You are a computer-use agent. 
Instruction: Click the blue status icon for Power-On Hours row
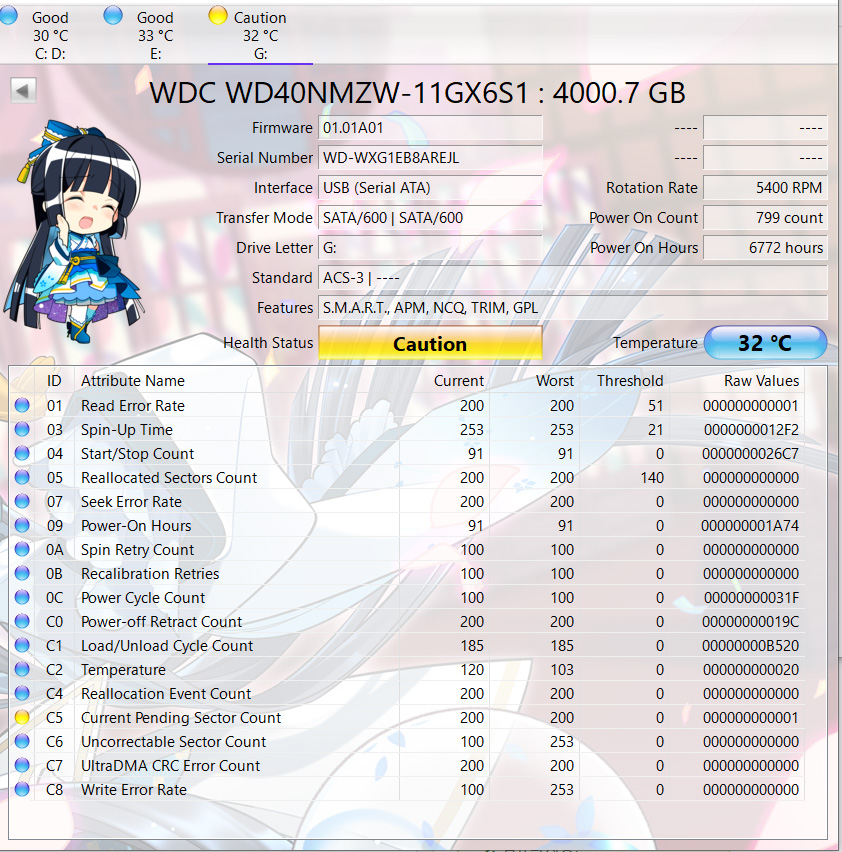pos(22,525)
